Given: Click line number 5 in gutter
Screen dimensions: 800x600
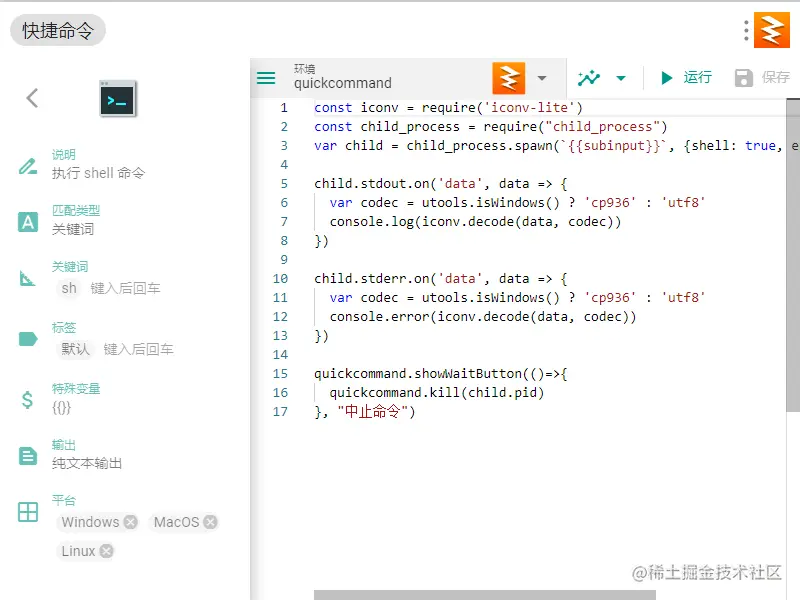Looking at the screenshot, I should (284, 184).
